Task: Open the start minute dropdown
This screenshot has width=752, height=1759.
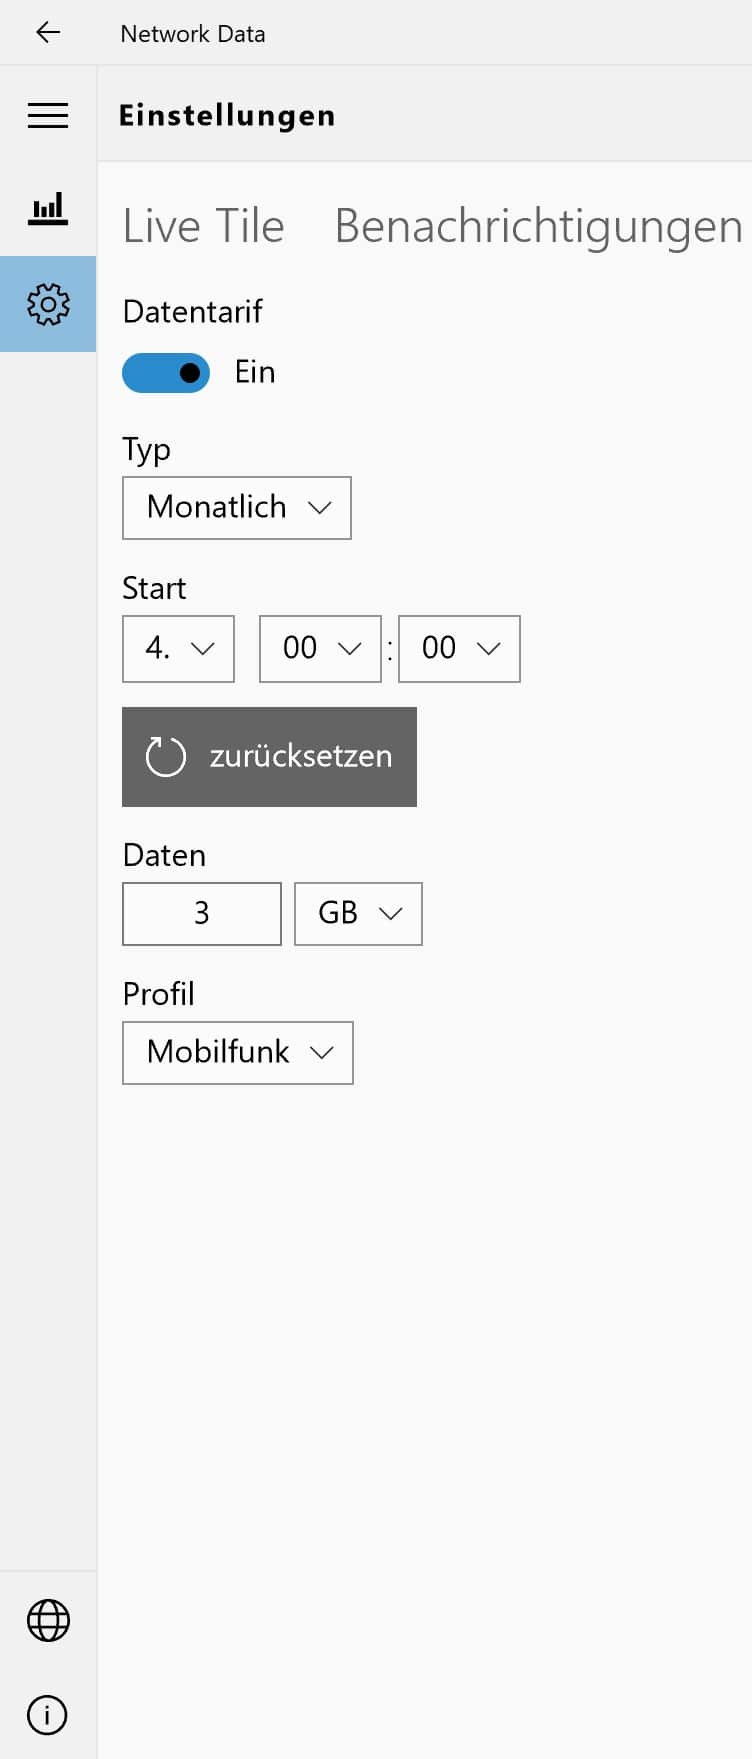Action: coord(459,649)
